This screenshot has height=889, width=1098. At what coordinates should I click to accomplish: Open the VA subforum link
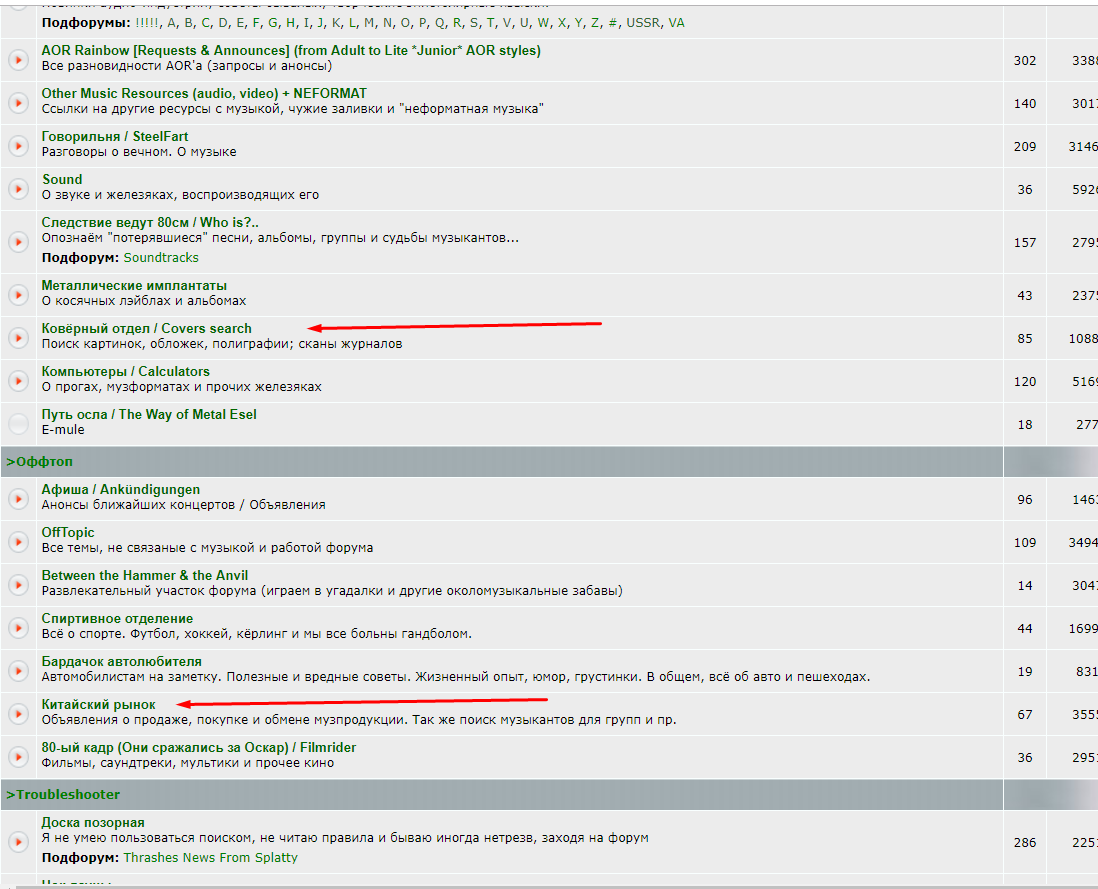[x=676, y=23]
